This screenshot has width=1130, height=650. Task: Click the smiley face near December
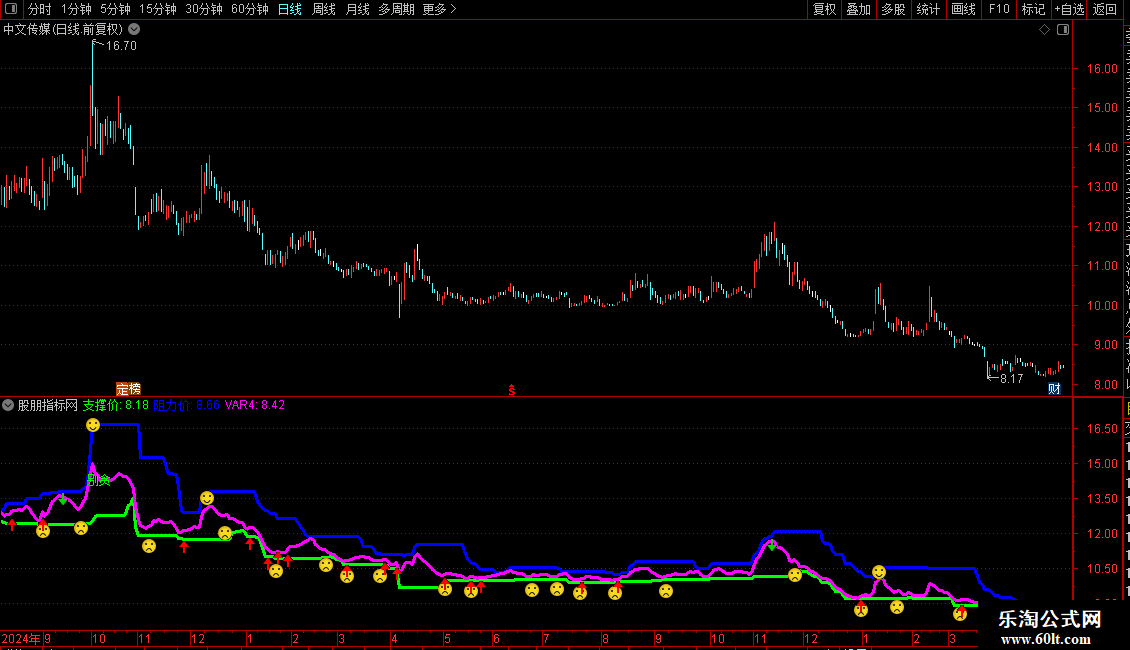pos(207,498)
